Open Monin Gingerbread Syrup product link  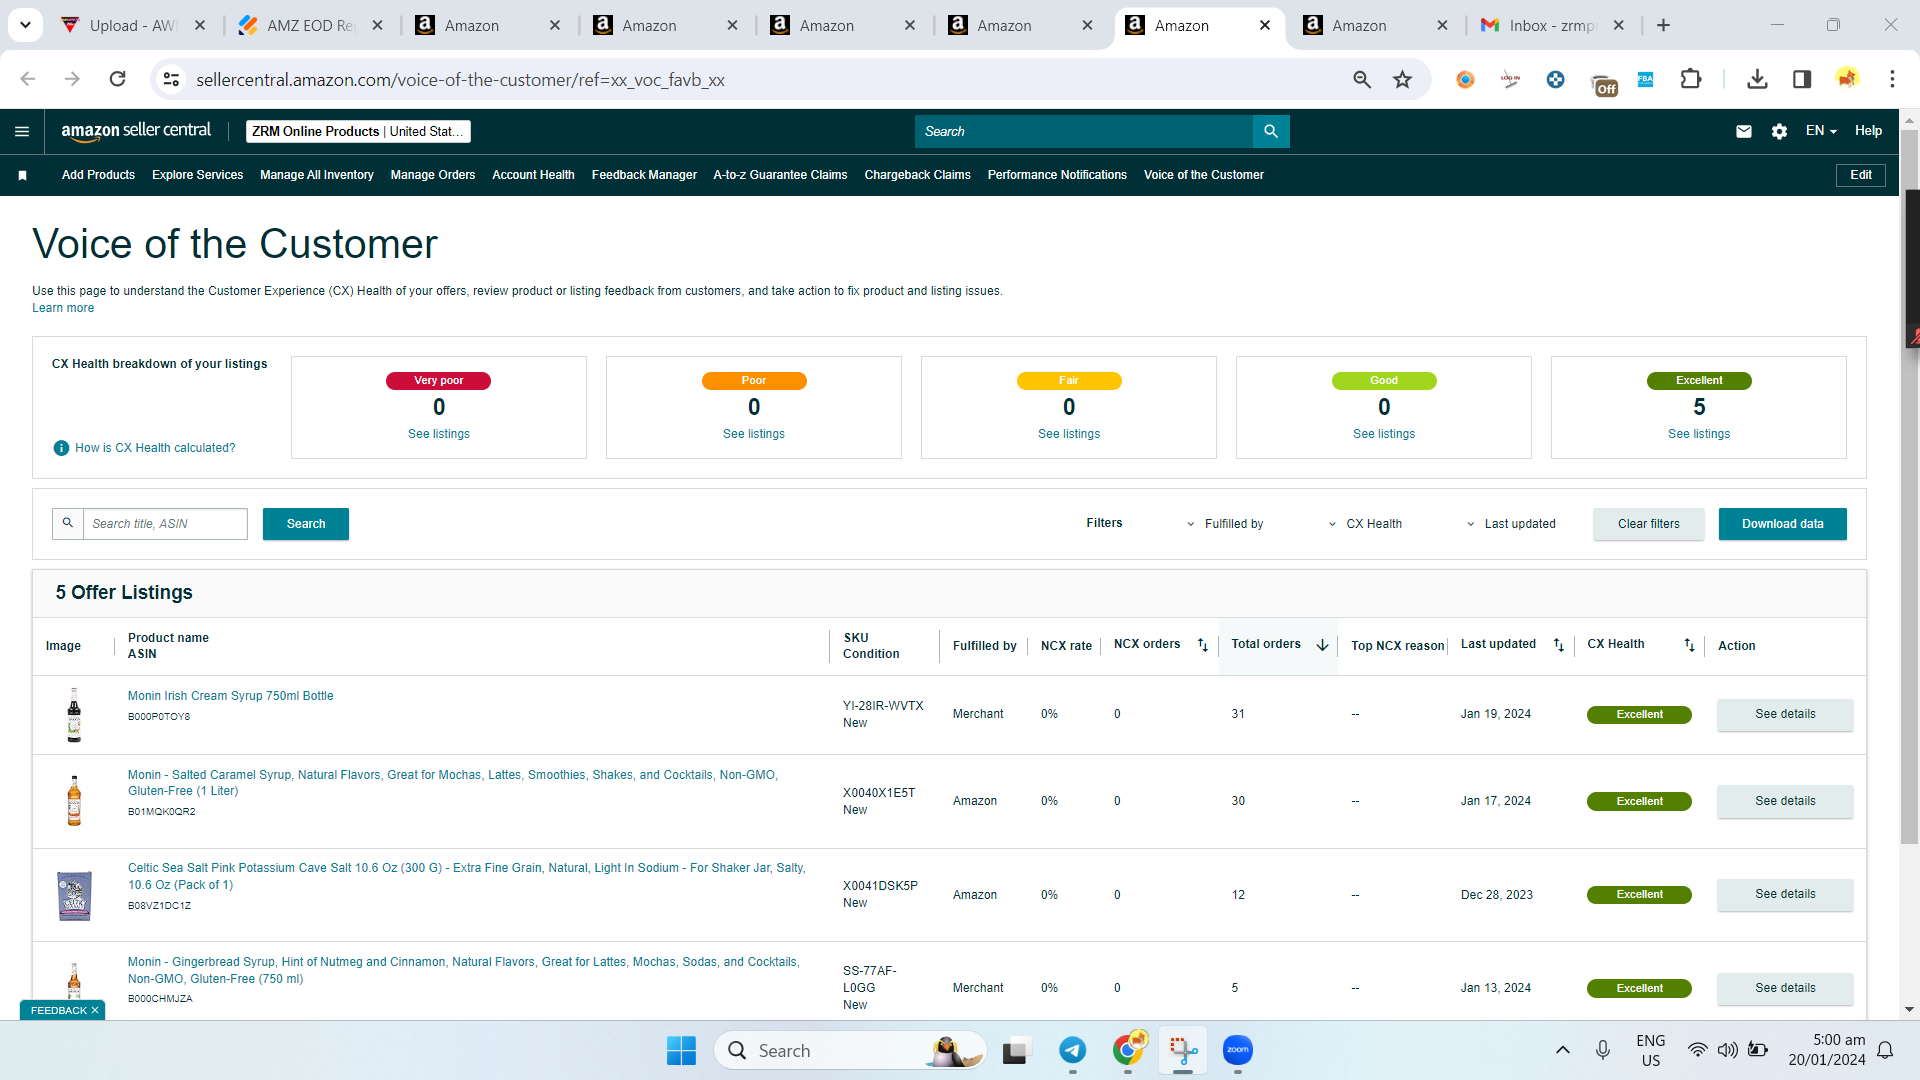coord(463,970)
